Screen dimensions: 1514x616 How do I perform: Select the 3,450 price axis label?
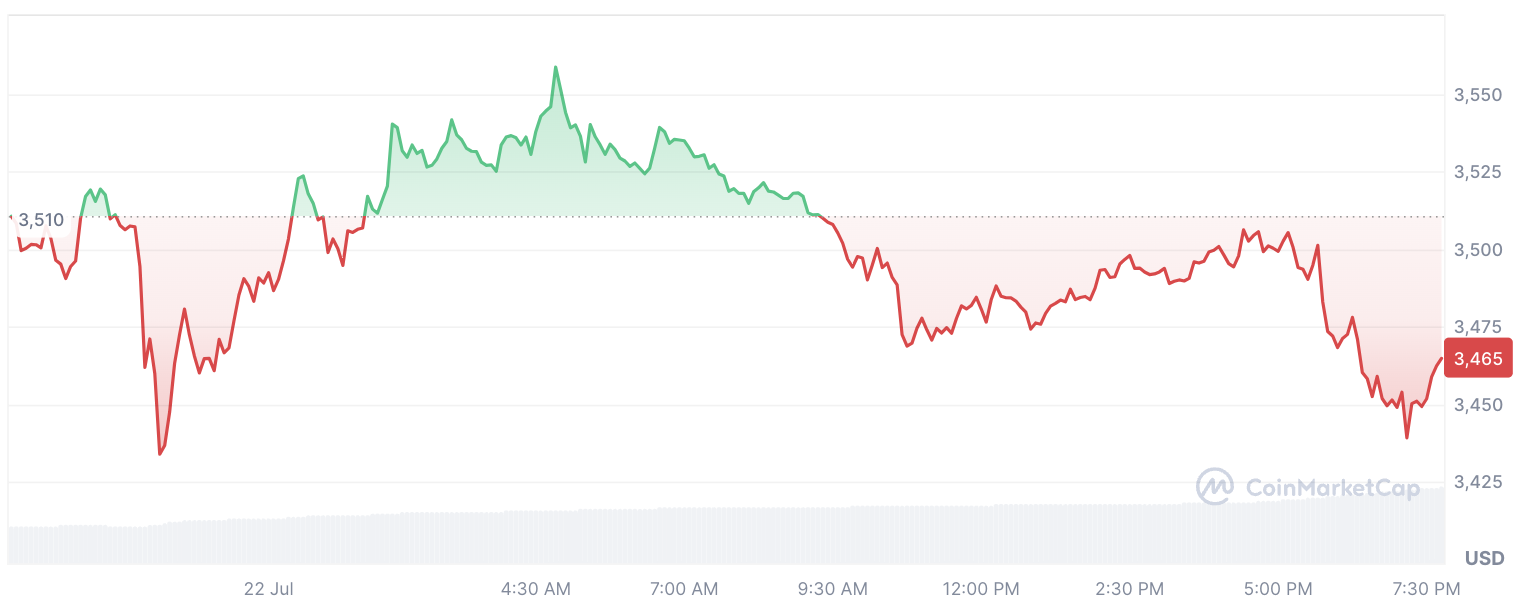(x=1478, y=405)
